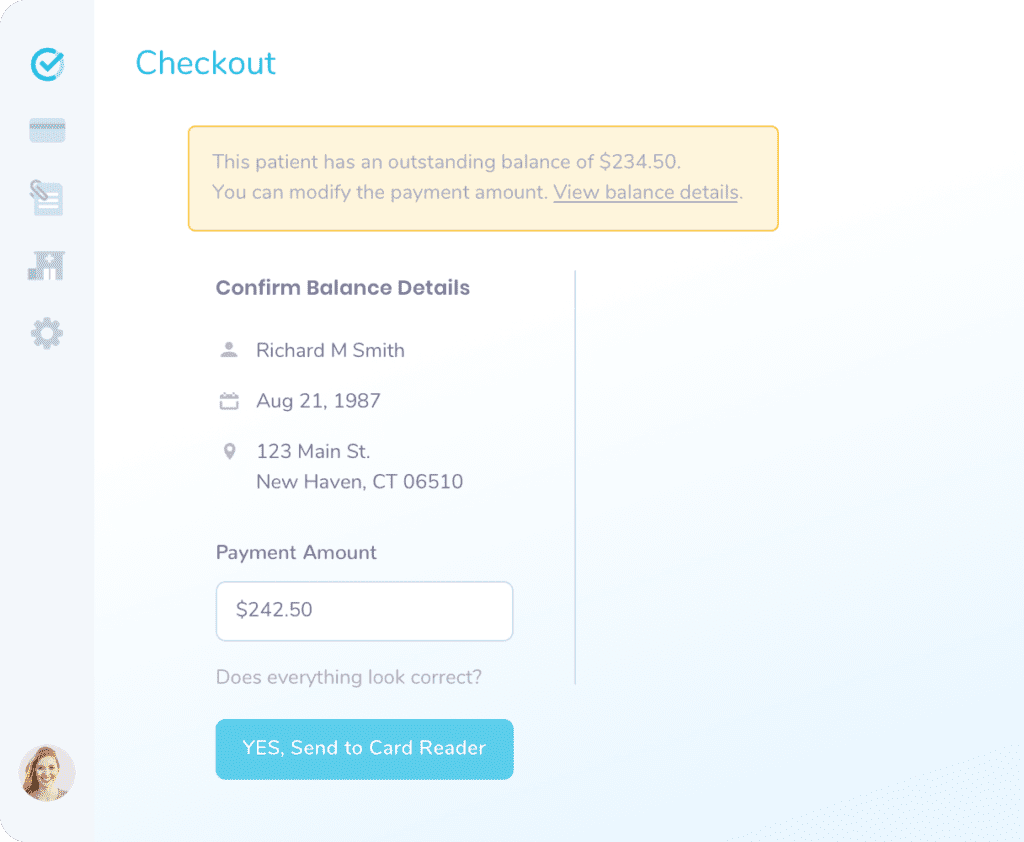Click the Confirm Balance Details heading

point(342,287)
